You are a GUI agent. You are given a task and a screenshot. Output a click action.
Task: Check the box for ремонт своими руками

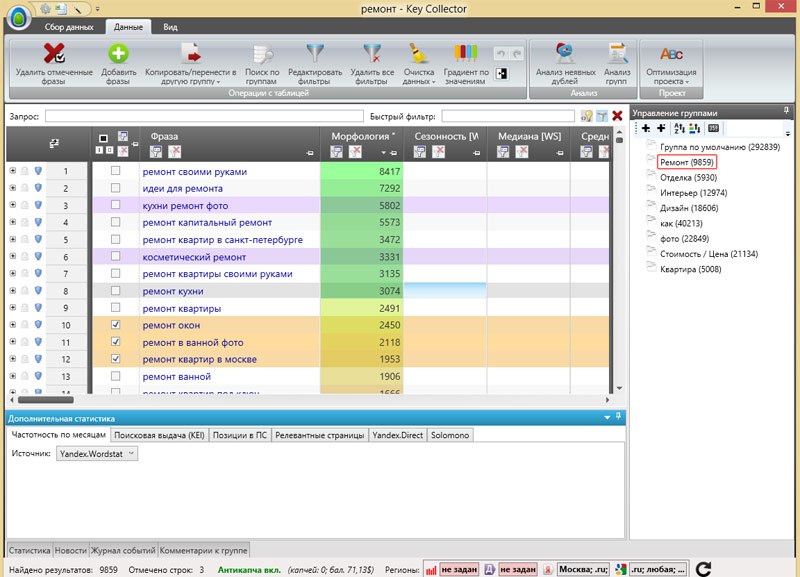pos(116,171)
